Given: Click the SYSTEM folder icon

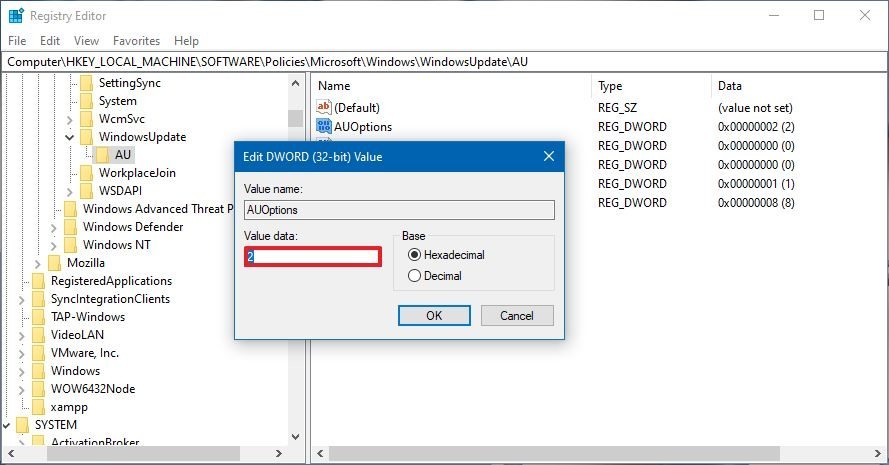Looking at the screenshot, I should (23, 425).
